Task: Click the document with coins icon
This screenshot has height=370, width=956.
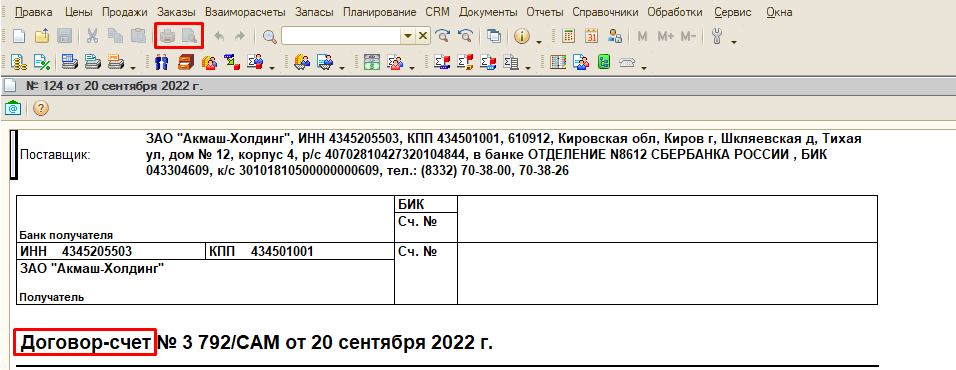Action: (x=19, y=62)
